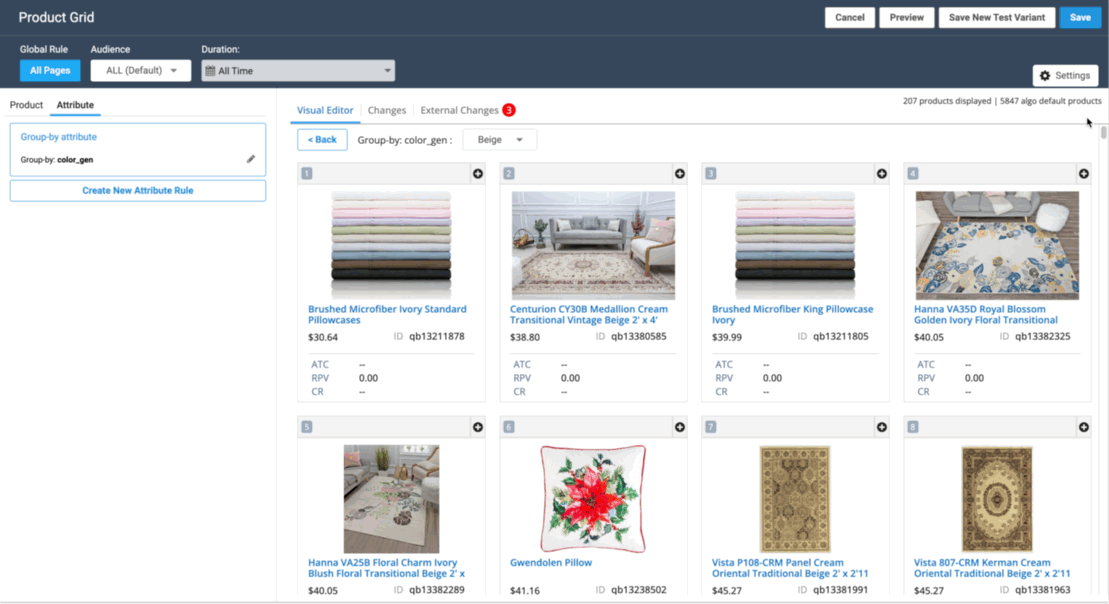Click the Cancel button
This screenshot has width=1109, height=604.
(849, 18)
